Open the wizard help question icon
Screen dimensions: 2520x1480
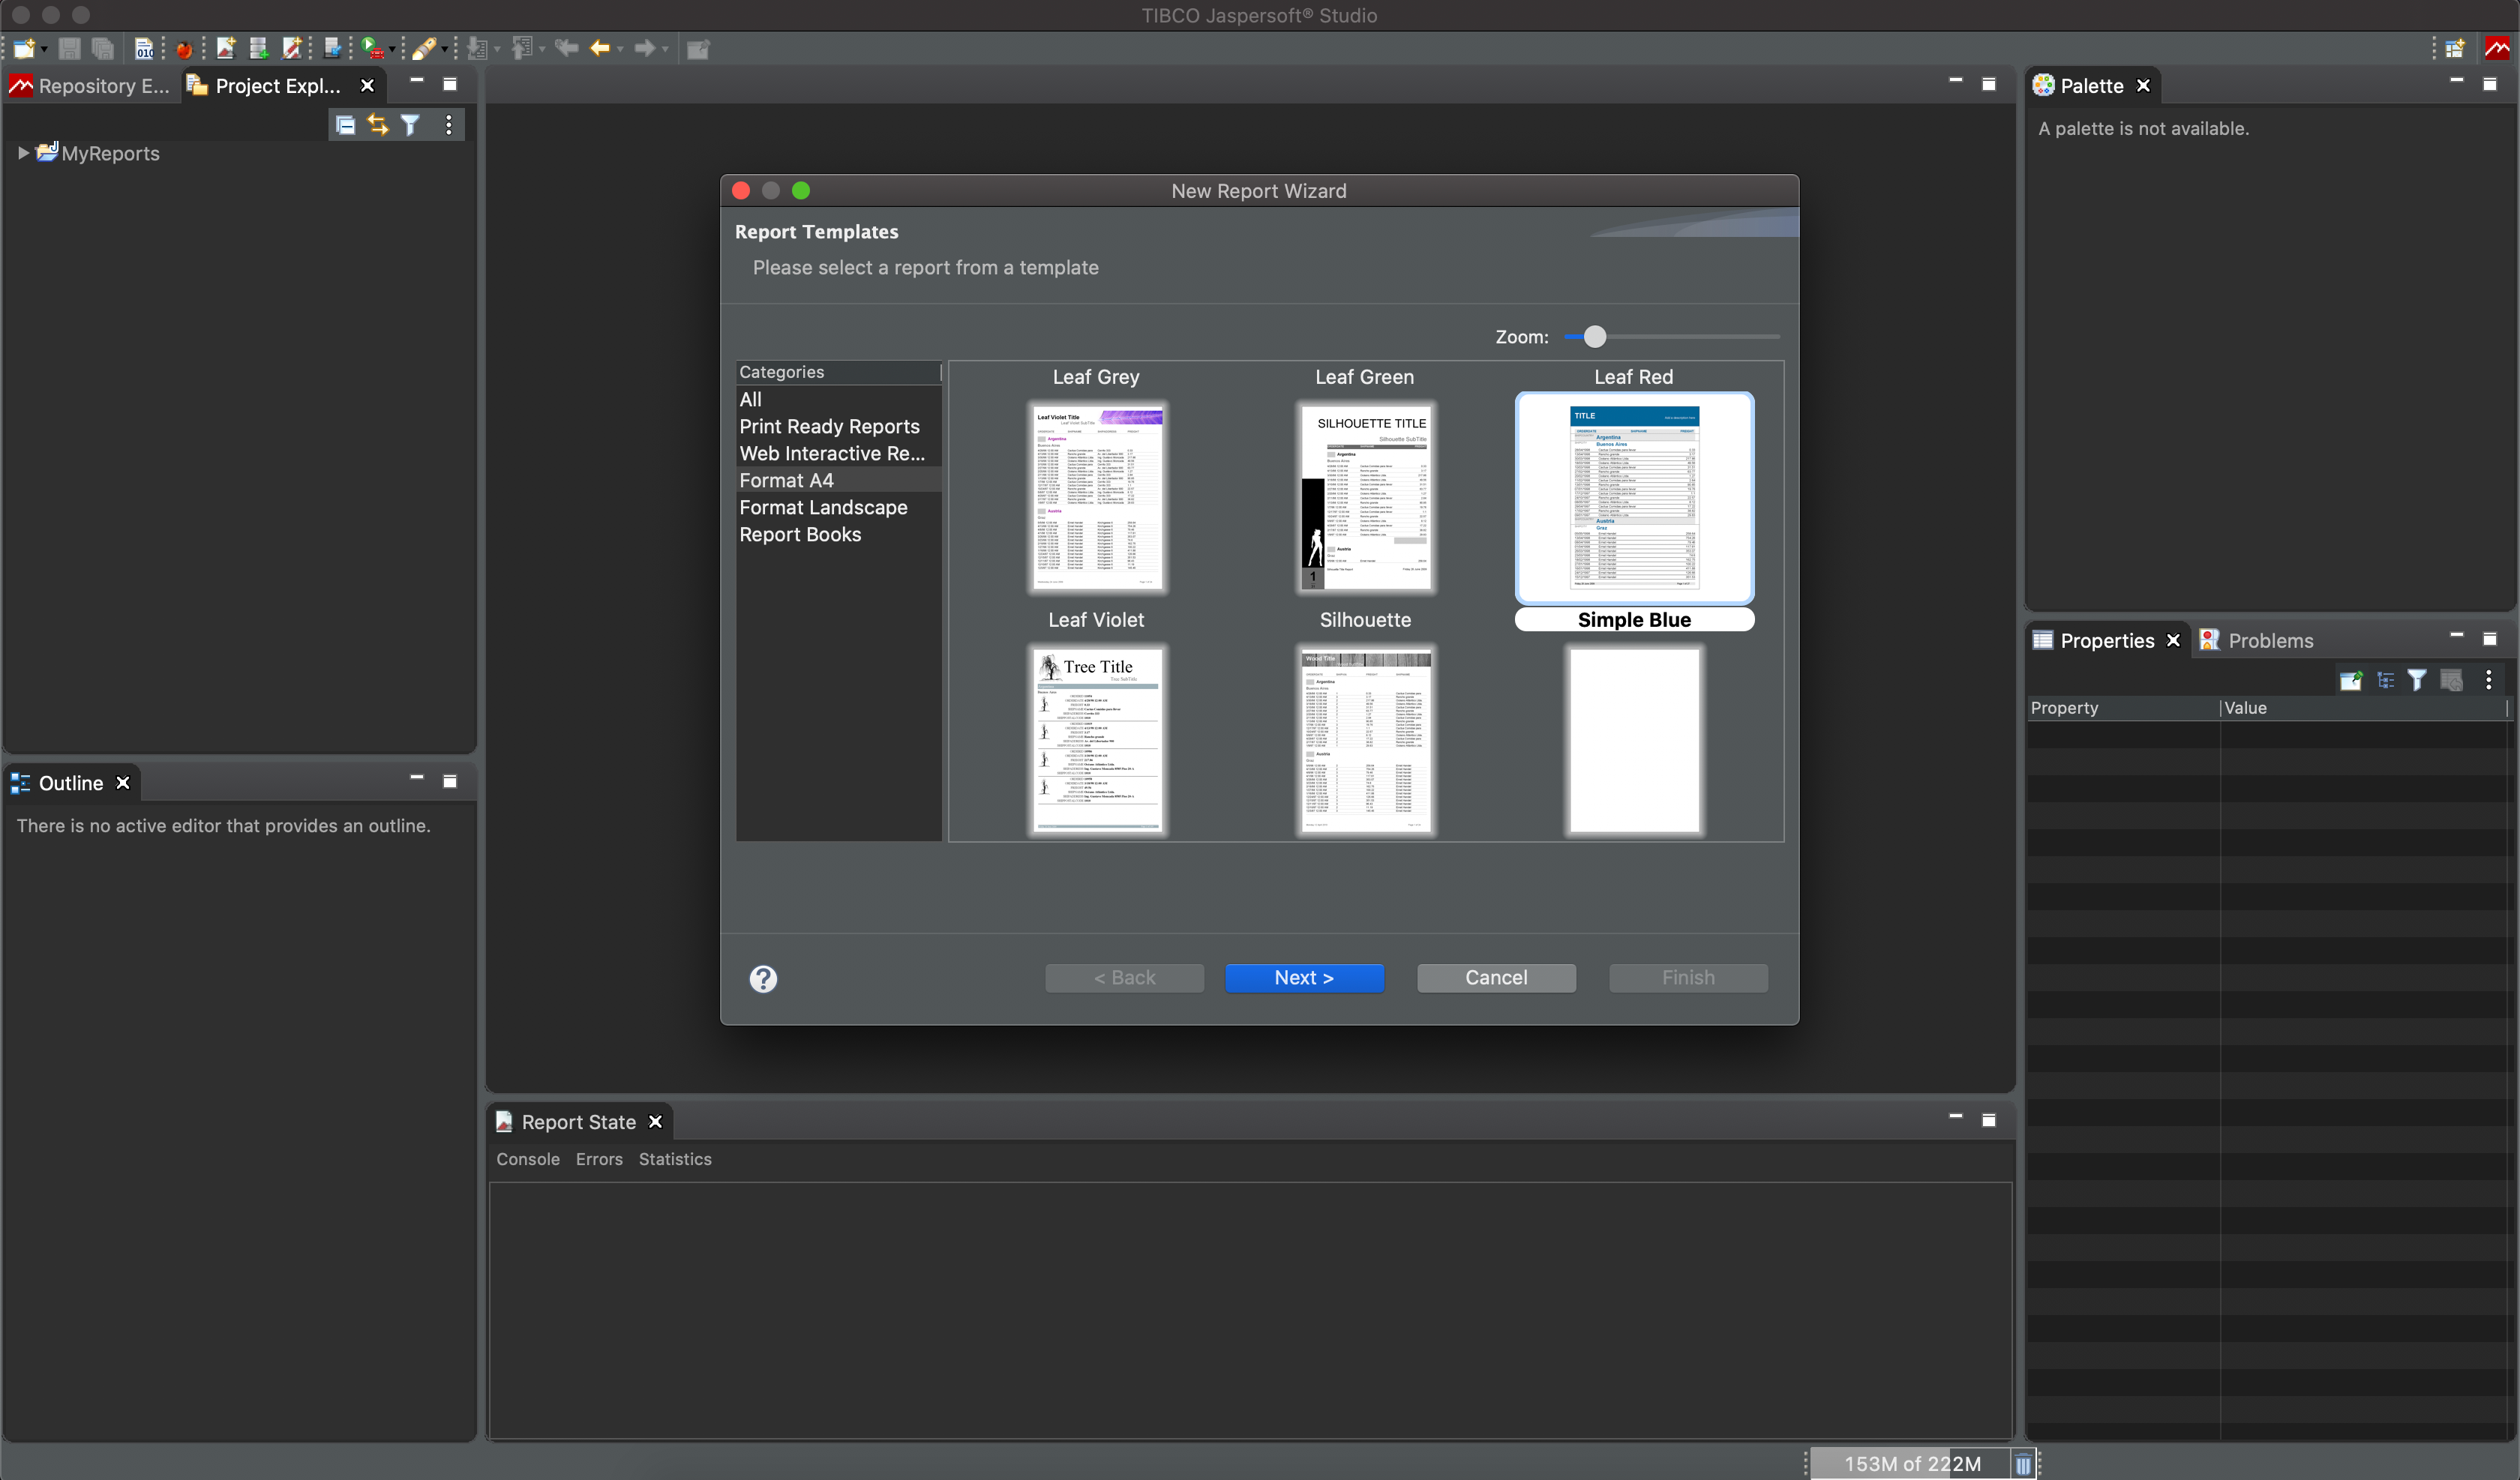(763, 978)
